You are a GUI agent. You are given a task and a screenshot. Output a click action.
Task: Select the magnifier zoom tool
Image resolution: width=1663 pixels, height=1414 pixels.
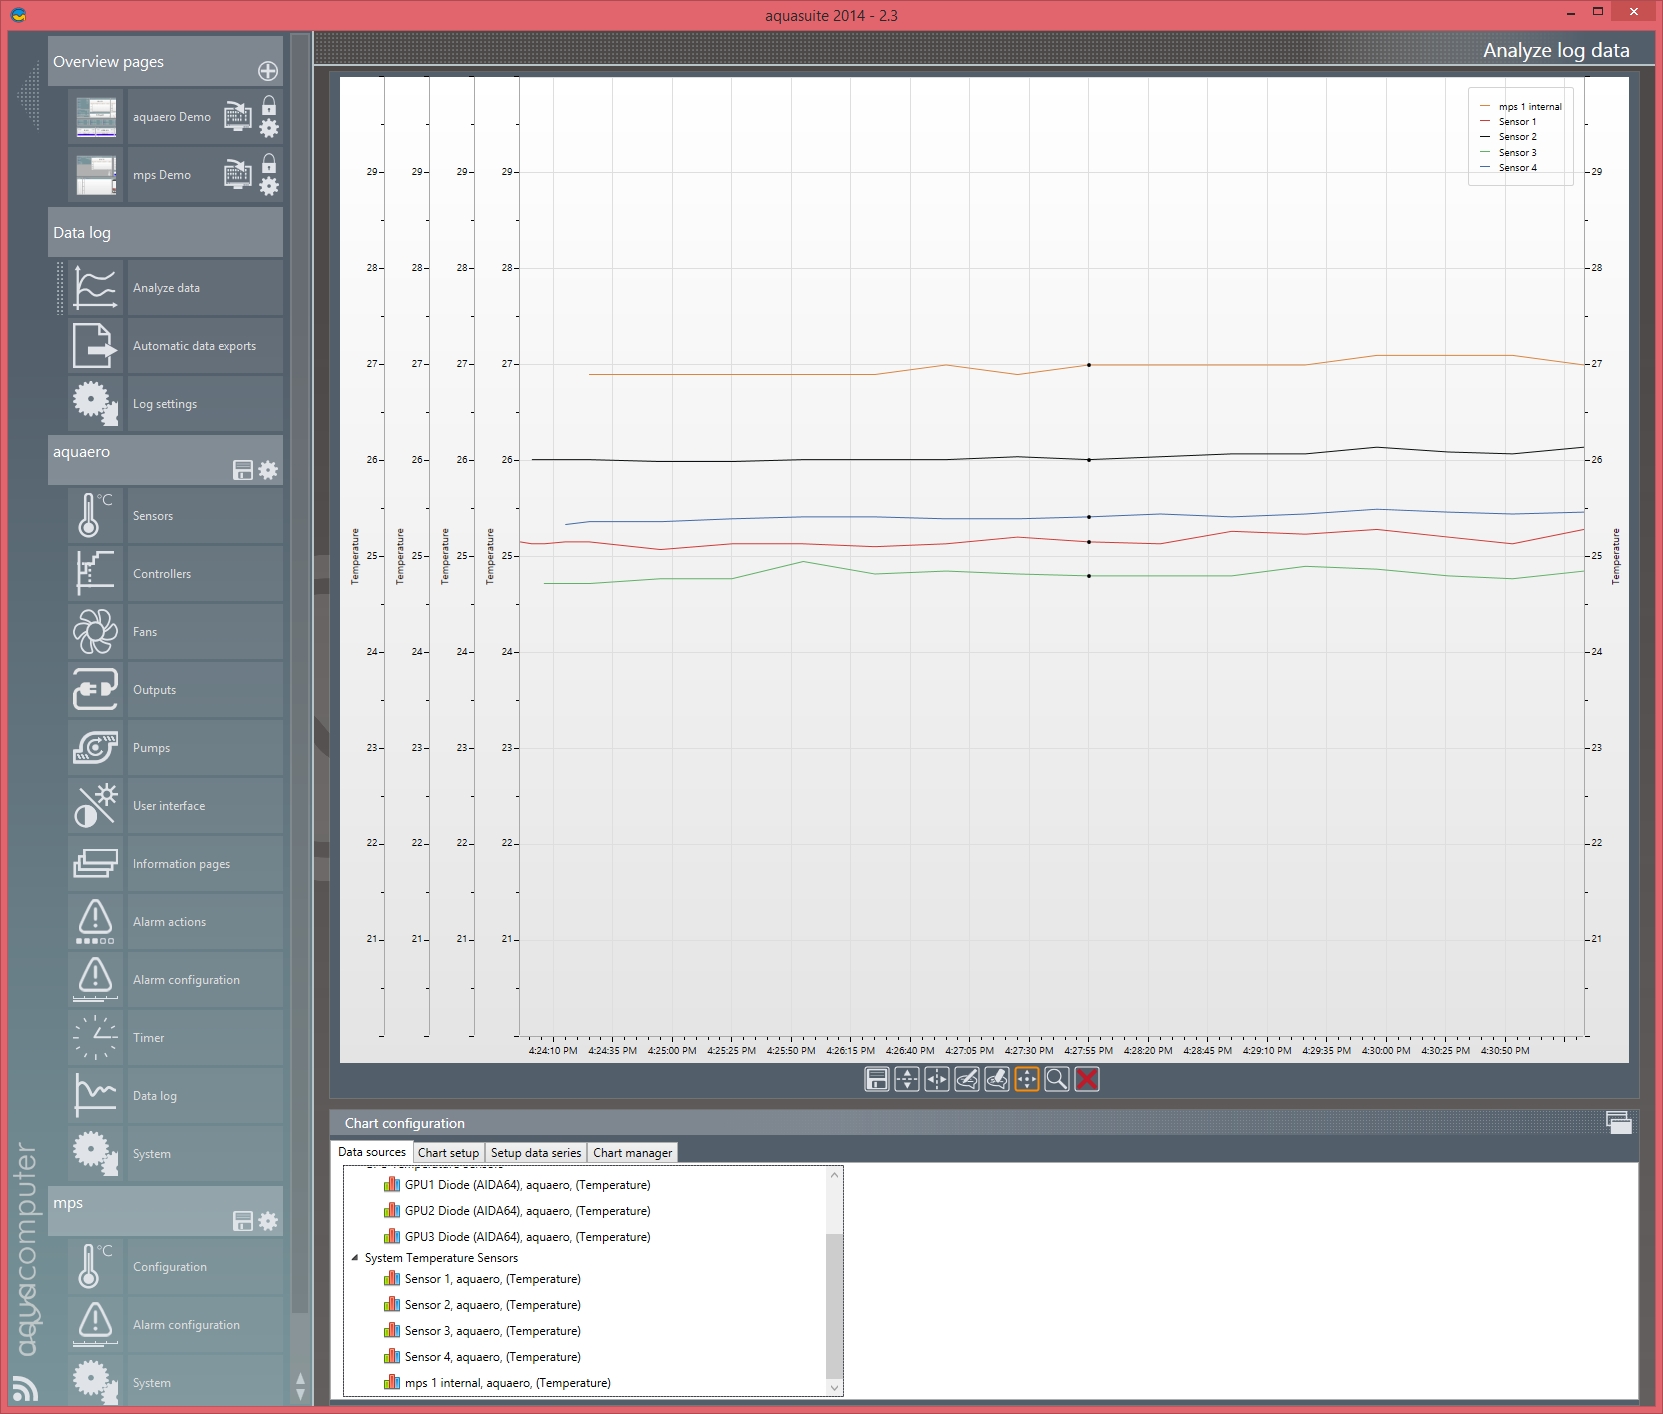point(1056,1079)
